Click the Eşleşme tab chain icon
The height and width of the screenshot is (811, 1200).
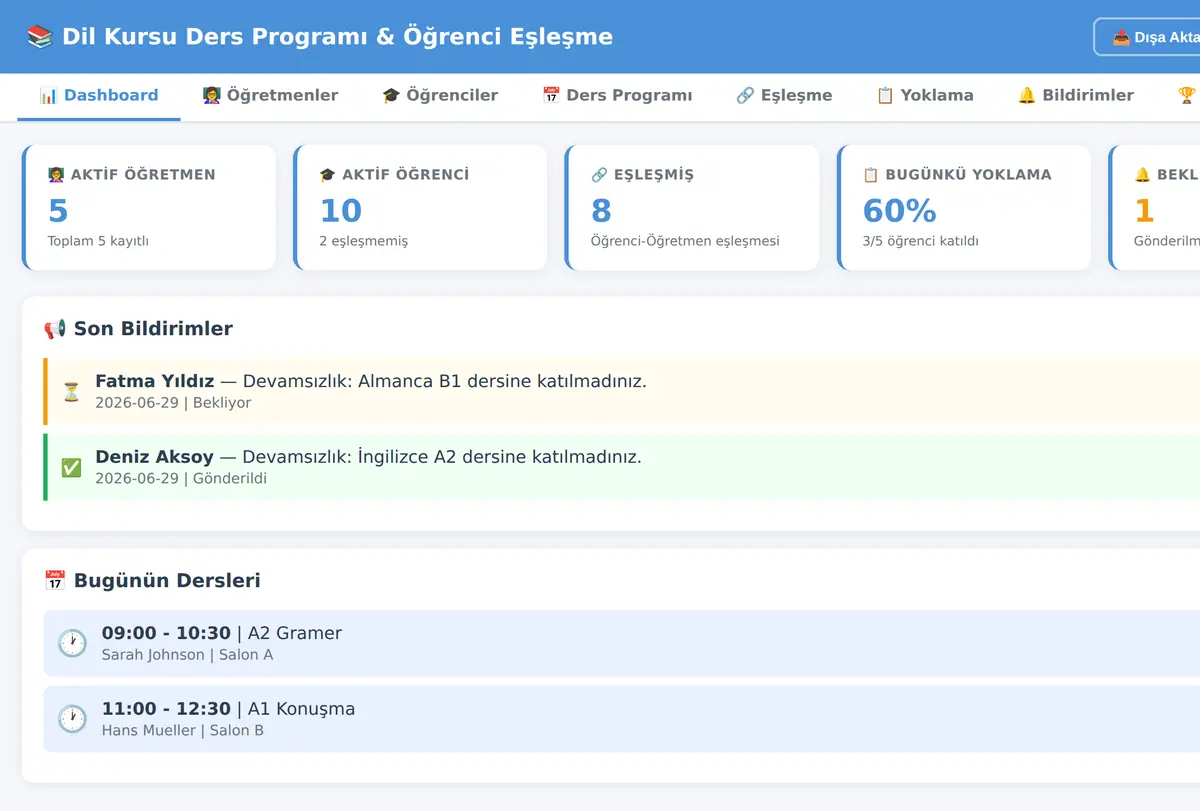[x=745, y=96]
